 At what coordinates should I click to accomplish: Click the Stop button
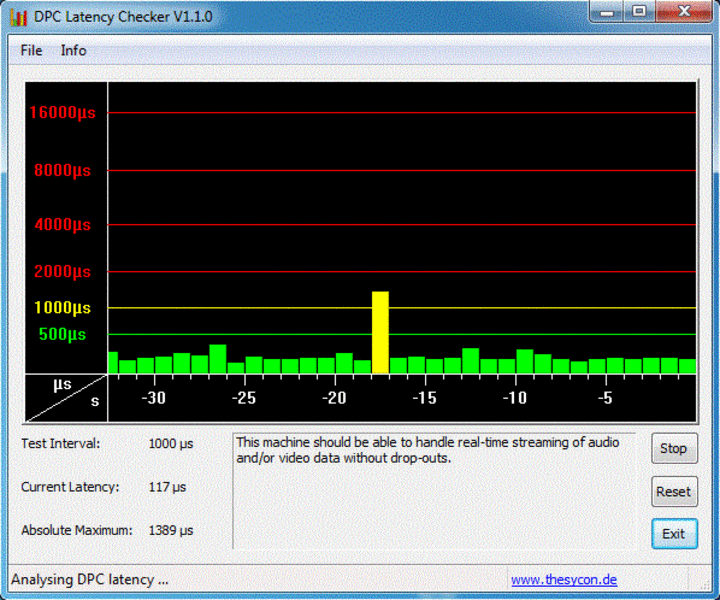[x=674, y=449]
